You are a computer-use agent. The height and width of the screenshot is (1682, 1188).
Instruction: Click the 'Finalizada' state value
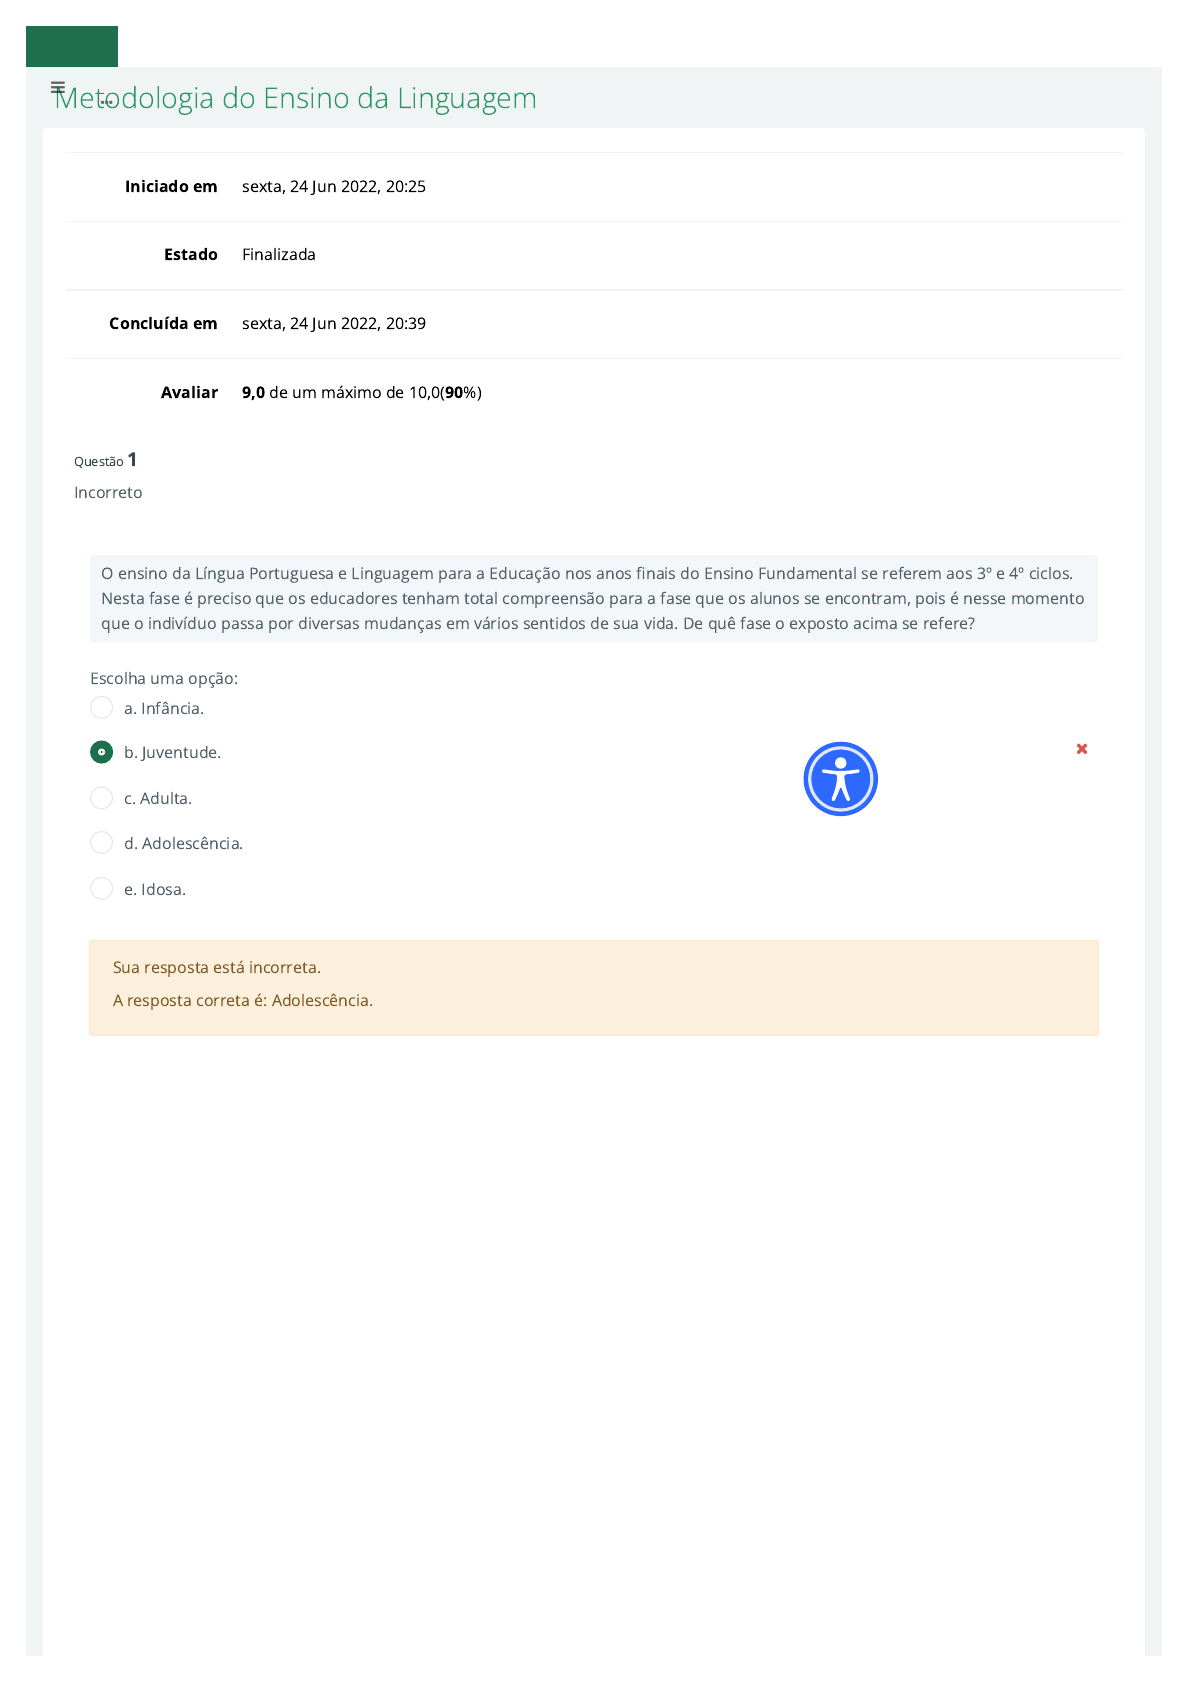[279, 255]
